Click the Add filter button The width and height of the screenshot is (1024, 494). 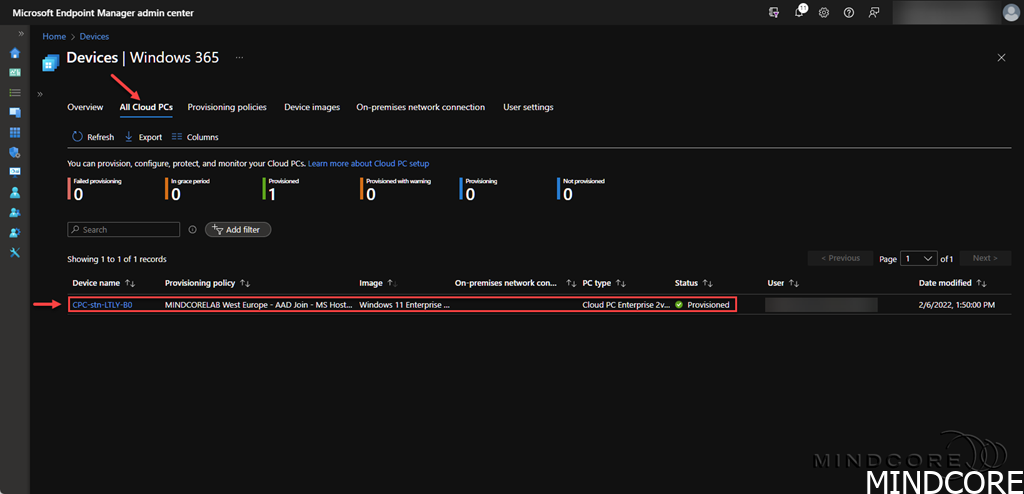tap(238, 230)
